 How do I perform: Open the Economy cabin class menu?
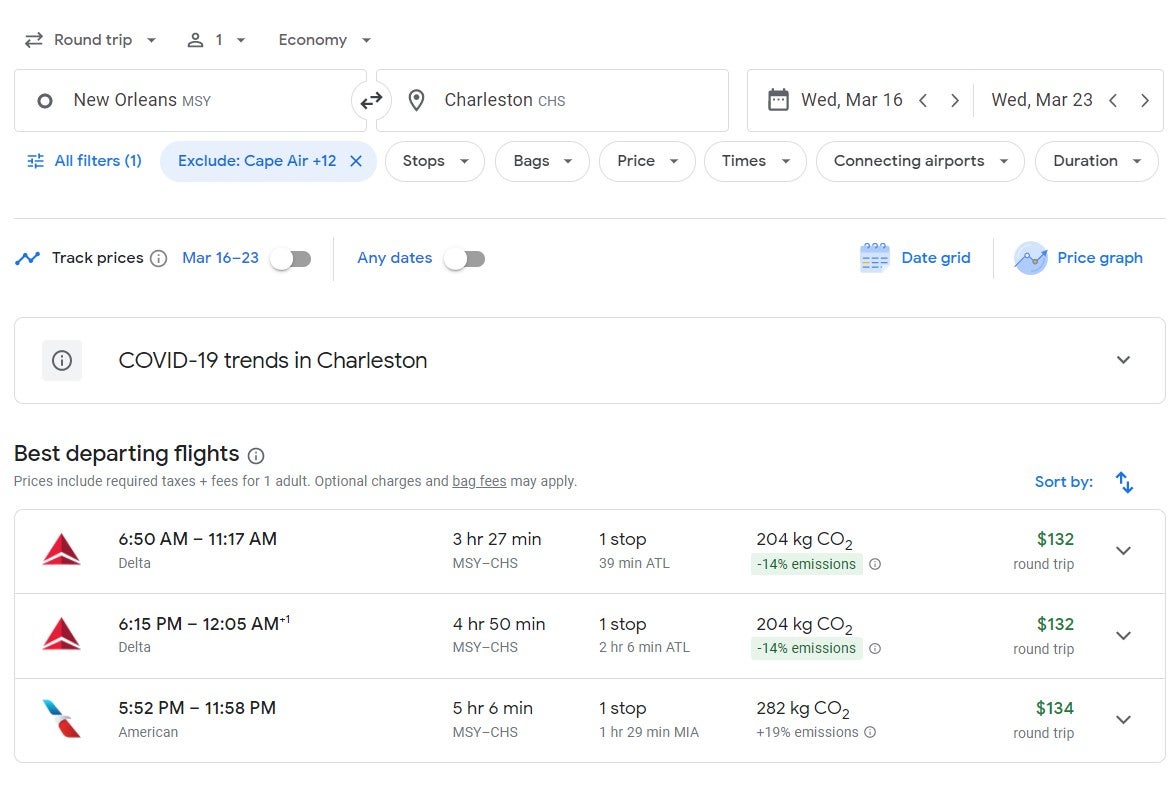[323, 39]
